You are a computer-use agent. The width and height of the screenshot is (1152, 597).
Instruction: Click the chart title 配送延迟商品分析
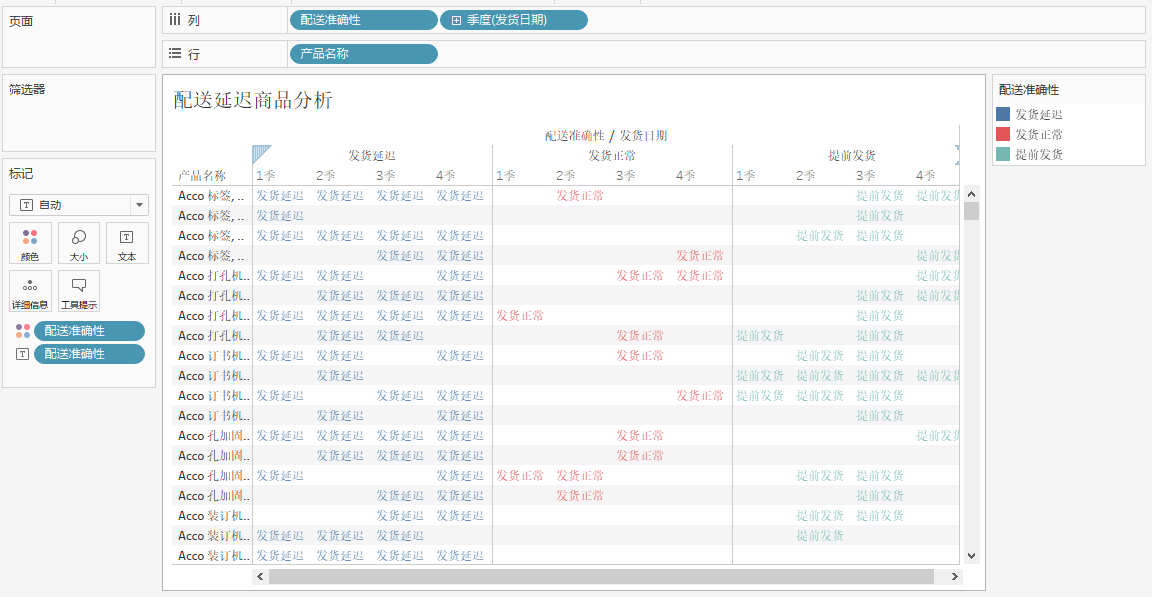click(252, 100)
